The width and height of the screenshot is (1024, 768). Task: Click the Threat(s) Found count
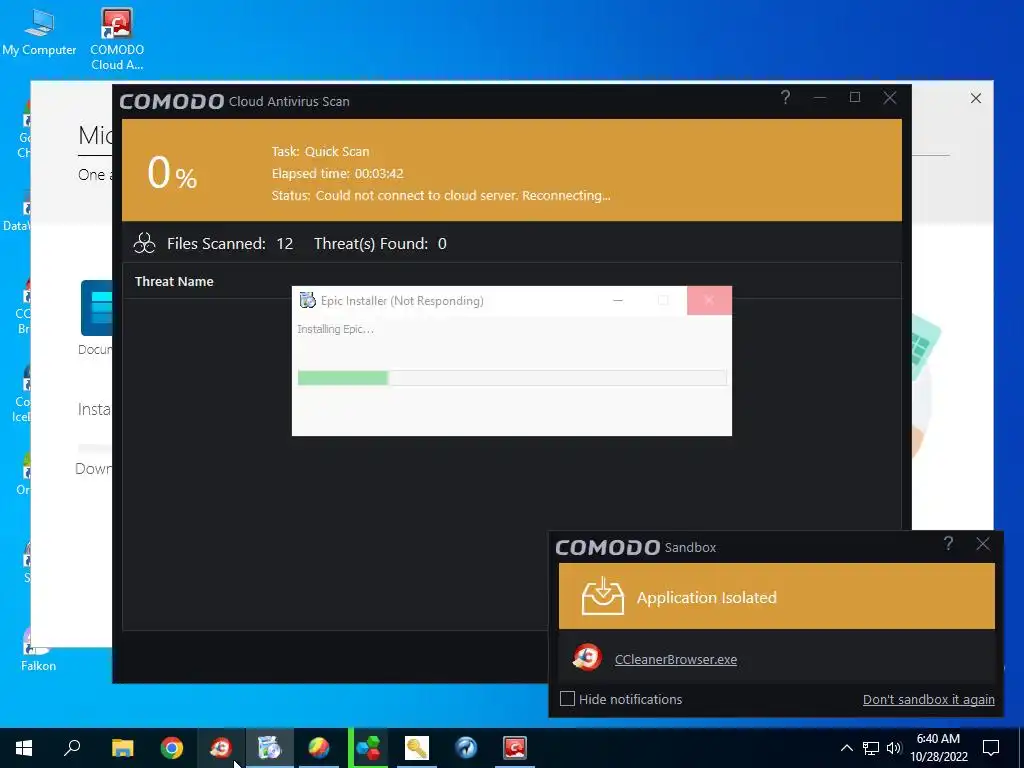pyautogui.click(x=380, y=244)
